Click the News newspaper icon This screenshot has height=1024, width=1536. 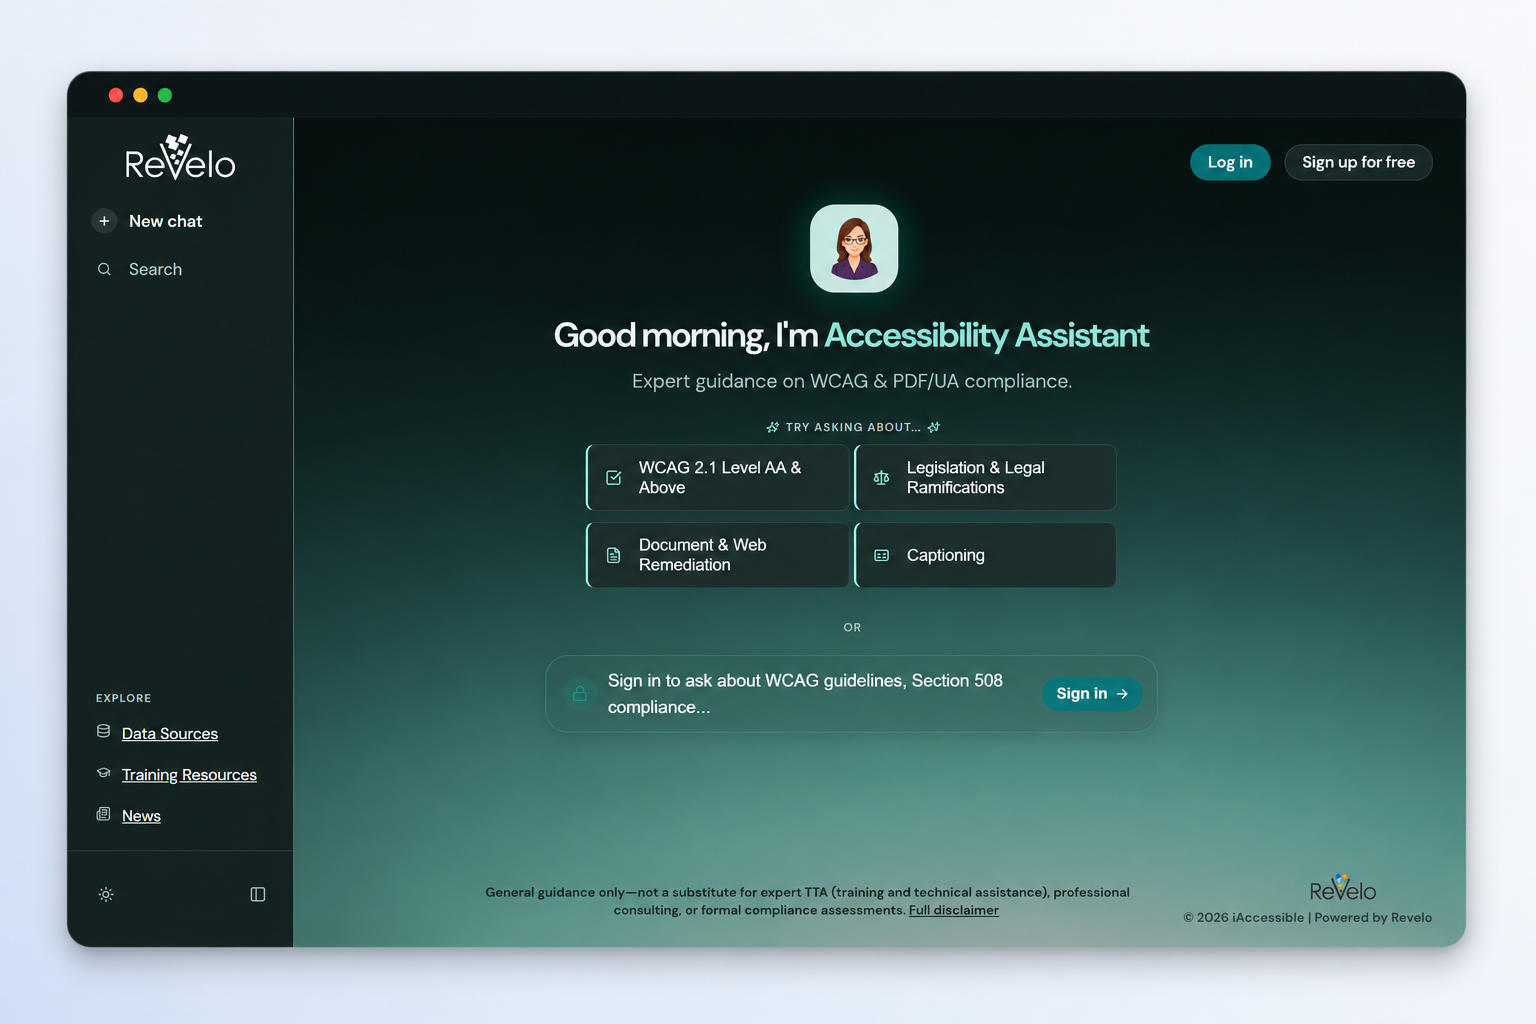(x=103, y=814)
